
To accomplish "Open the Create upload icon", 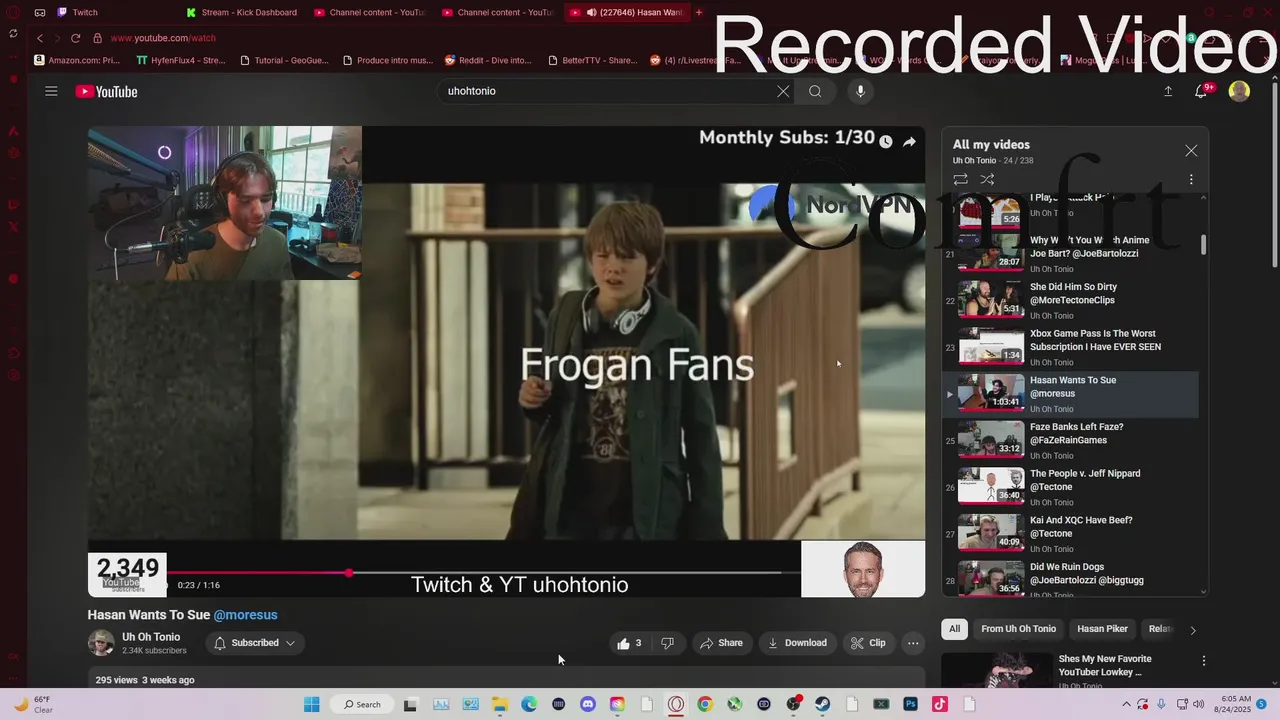I will 1168,91.
